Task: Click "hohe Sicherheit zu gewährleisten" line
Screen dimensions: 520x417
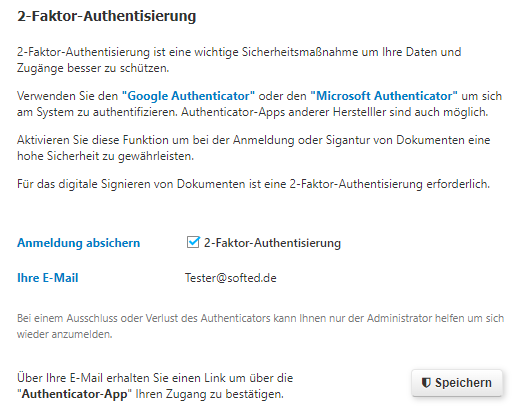Action: (x=105, y=156)
